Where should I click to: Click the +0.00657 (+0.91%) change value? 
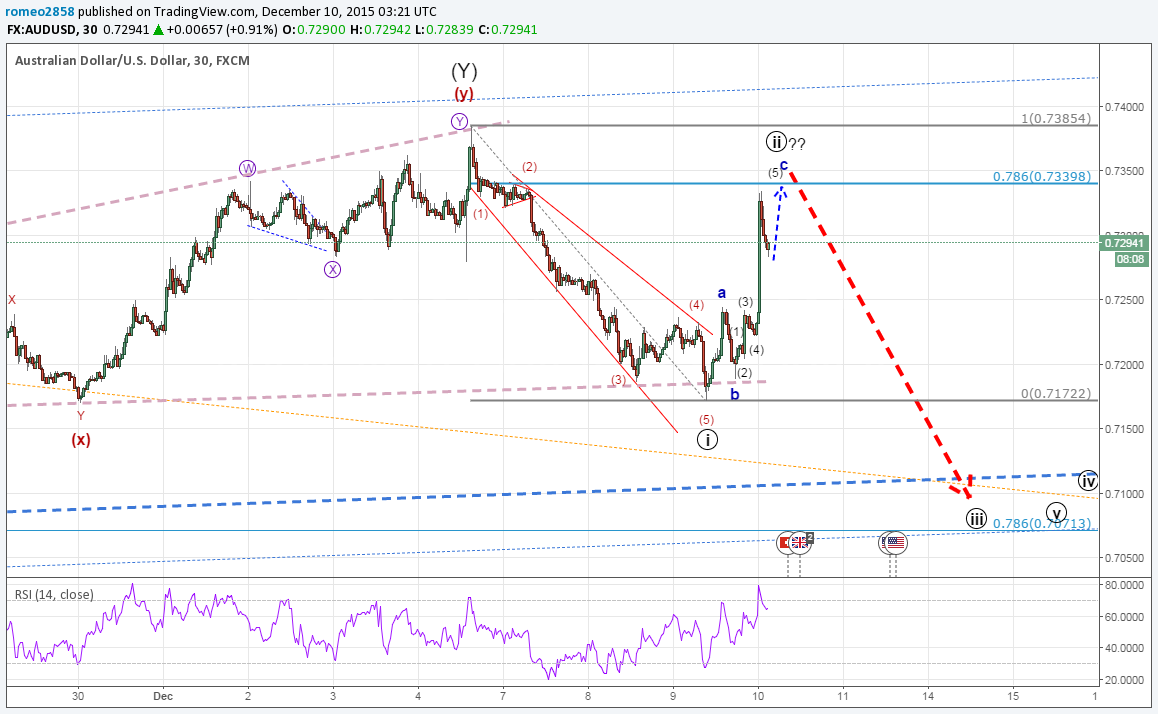(222, 30)
